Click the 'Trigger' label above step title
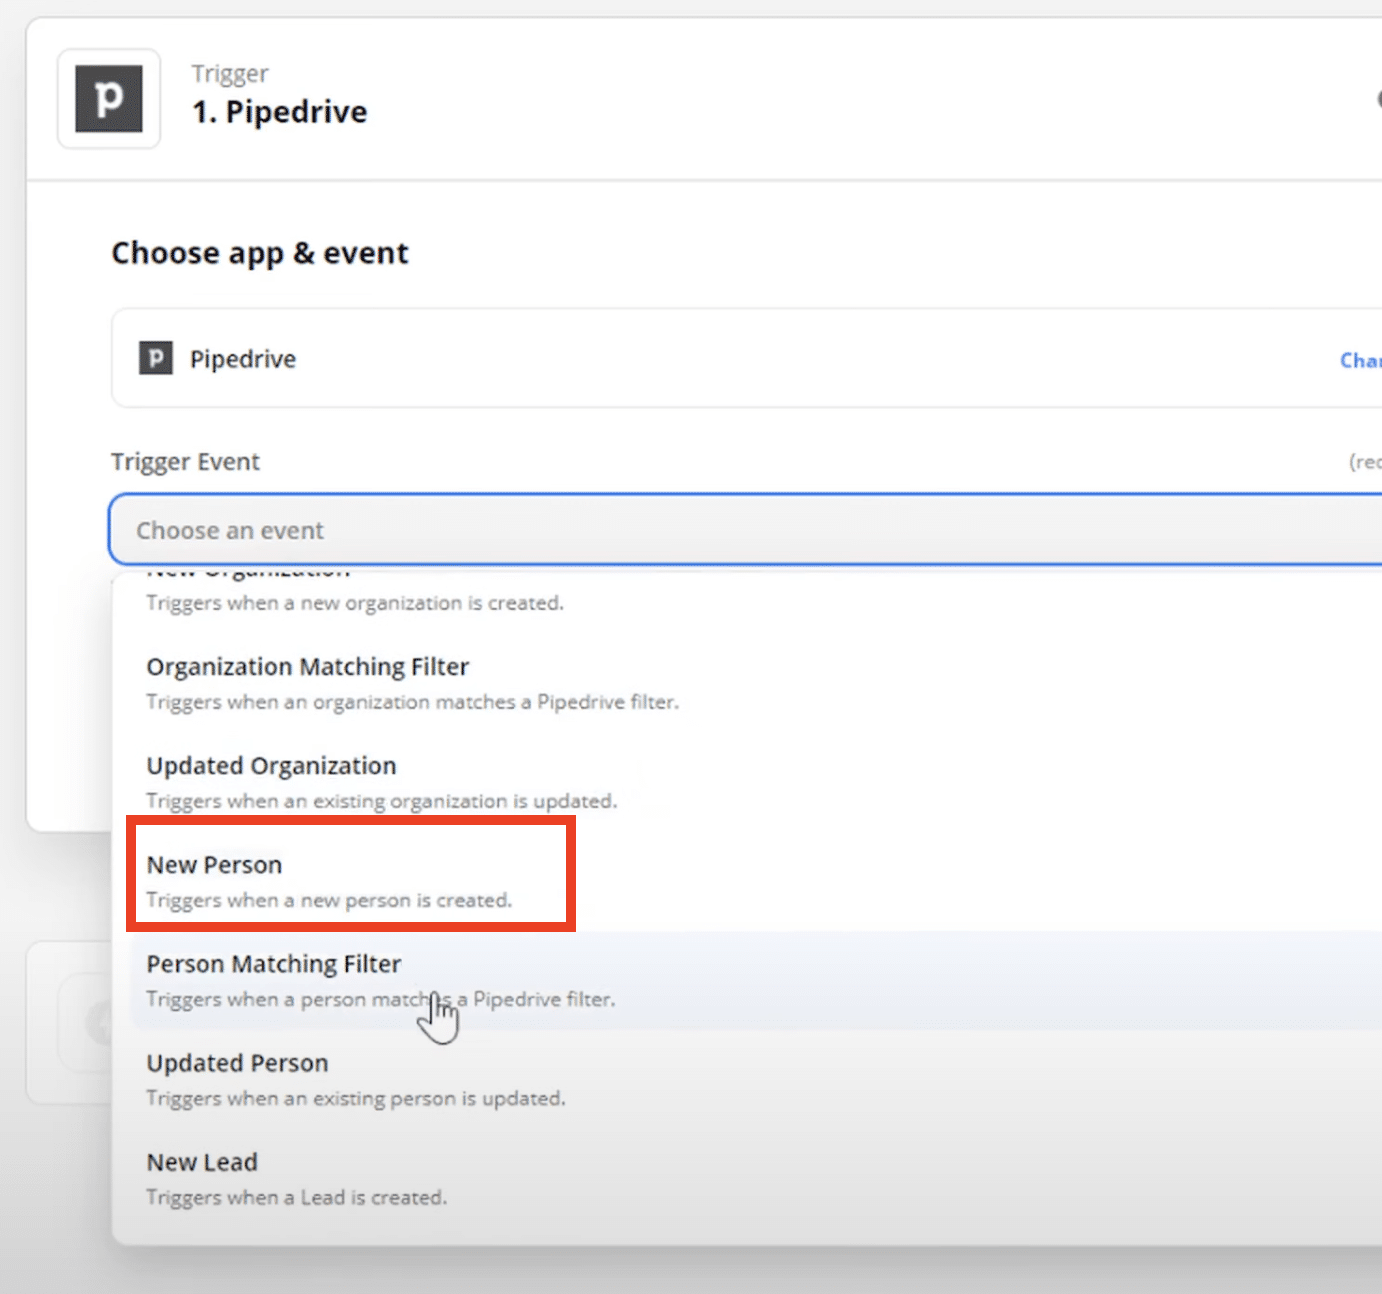Image resolution: width=1382 pixels, height=1294 pixels. [230, 74]
